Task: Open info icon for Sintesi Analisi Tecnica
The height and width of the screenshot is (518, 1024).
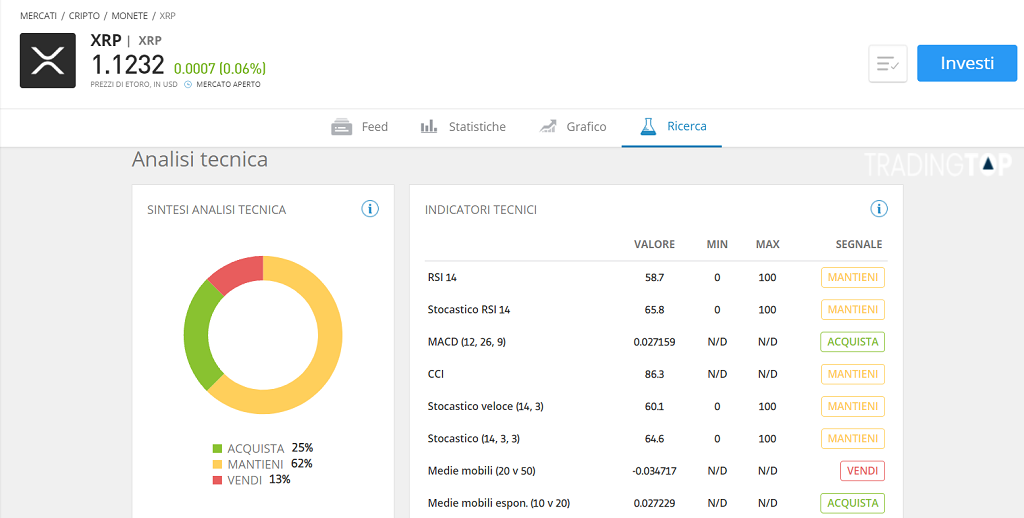Action: click(370, 209)
